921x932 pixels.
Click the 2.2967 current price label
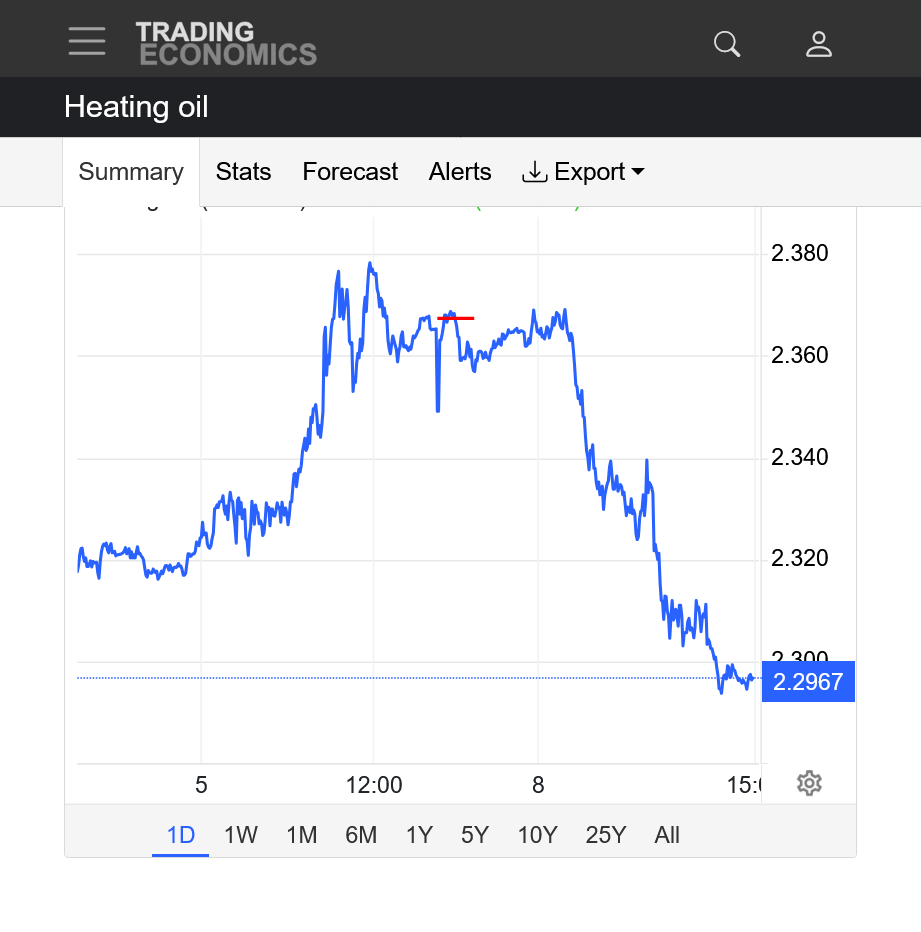(808, 682)
